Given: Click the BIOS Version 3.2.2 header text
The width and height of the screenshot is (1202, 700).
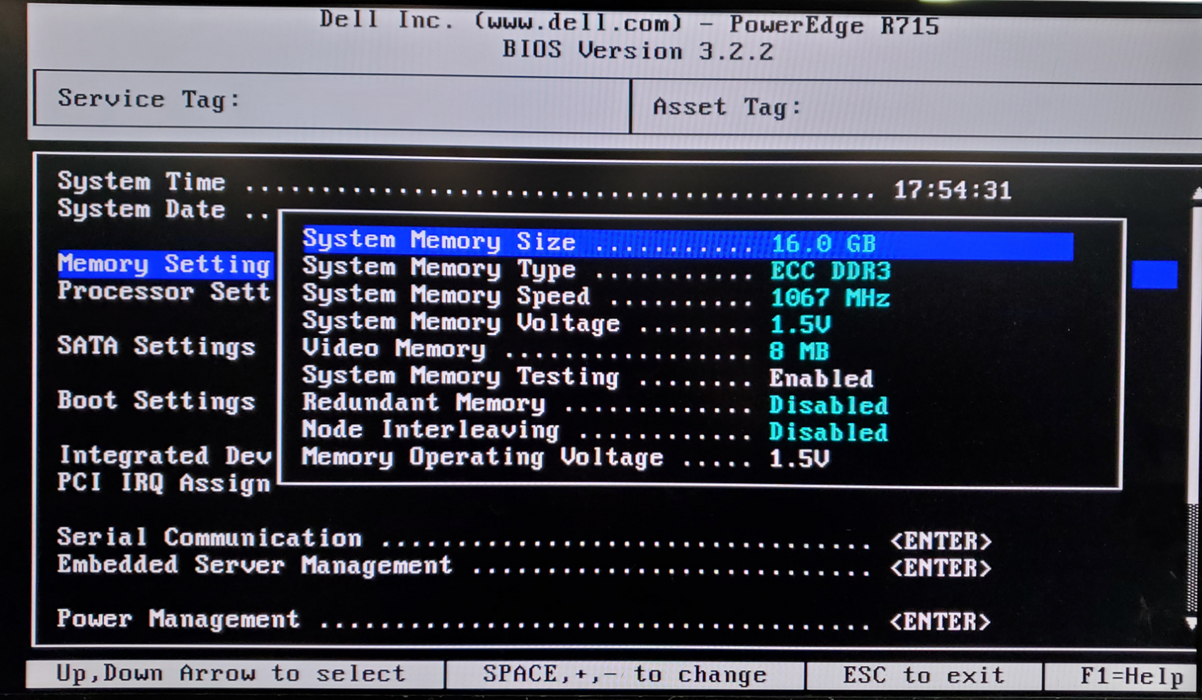Looking at the screenshot, I should [638, 51].
